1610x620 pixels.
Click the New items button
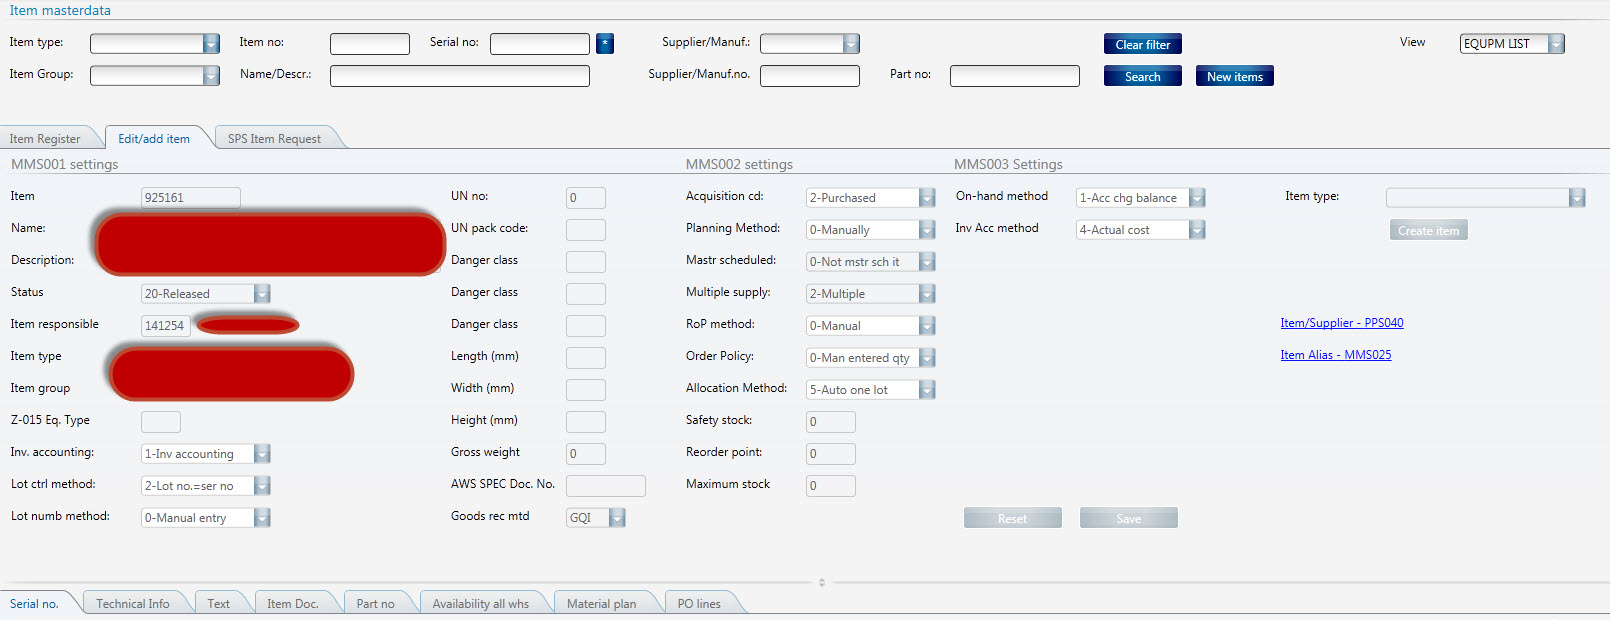click(x=1234, y=76)
